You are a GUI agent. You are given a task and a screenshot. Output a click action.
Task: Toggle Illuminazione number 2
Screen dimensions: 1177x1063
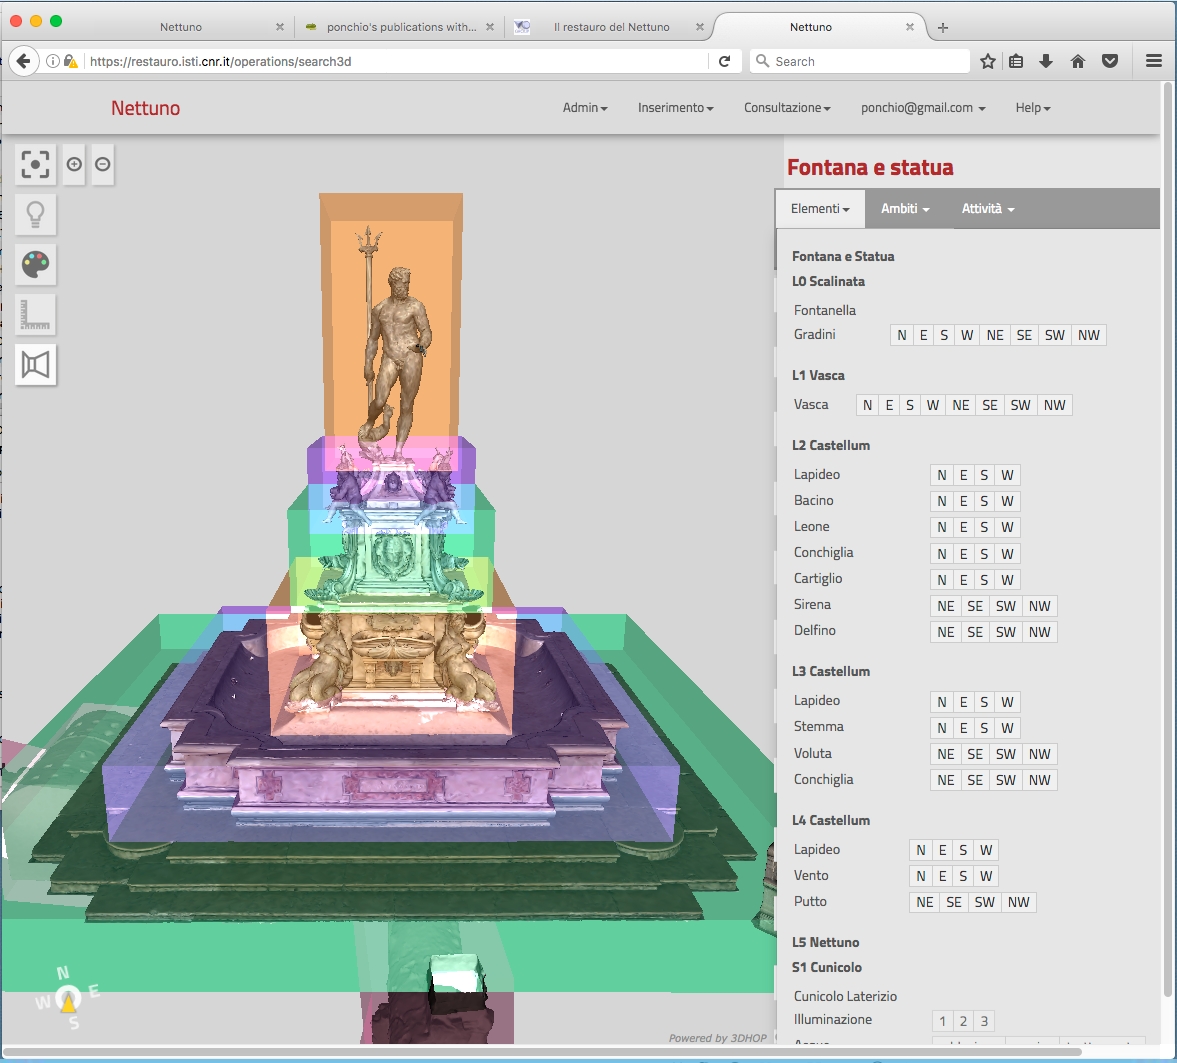(963, 1021)
